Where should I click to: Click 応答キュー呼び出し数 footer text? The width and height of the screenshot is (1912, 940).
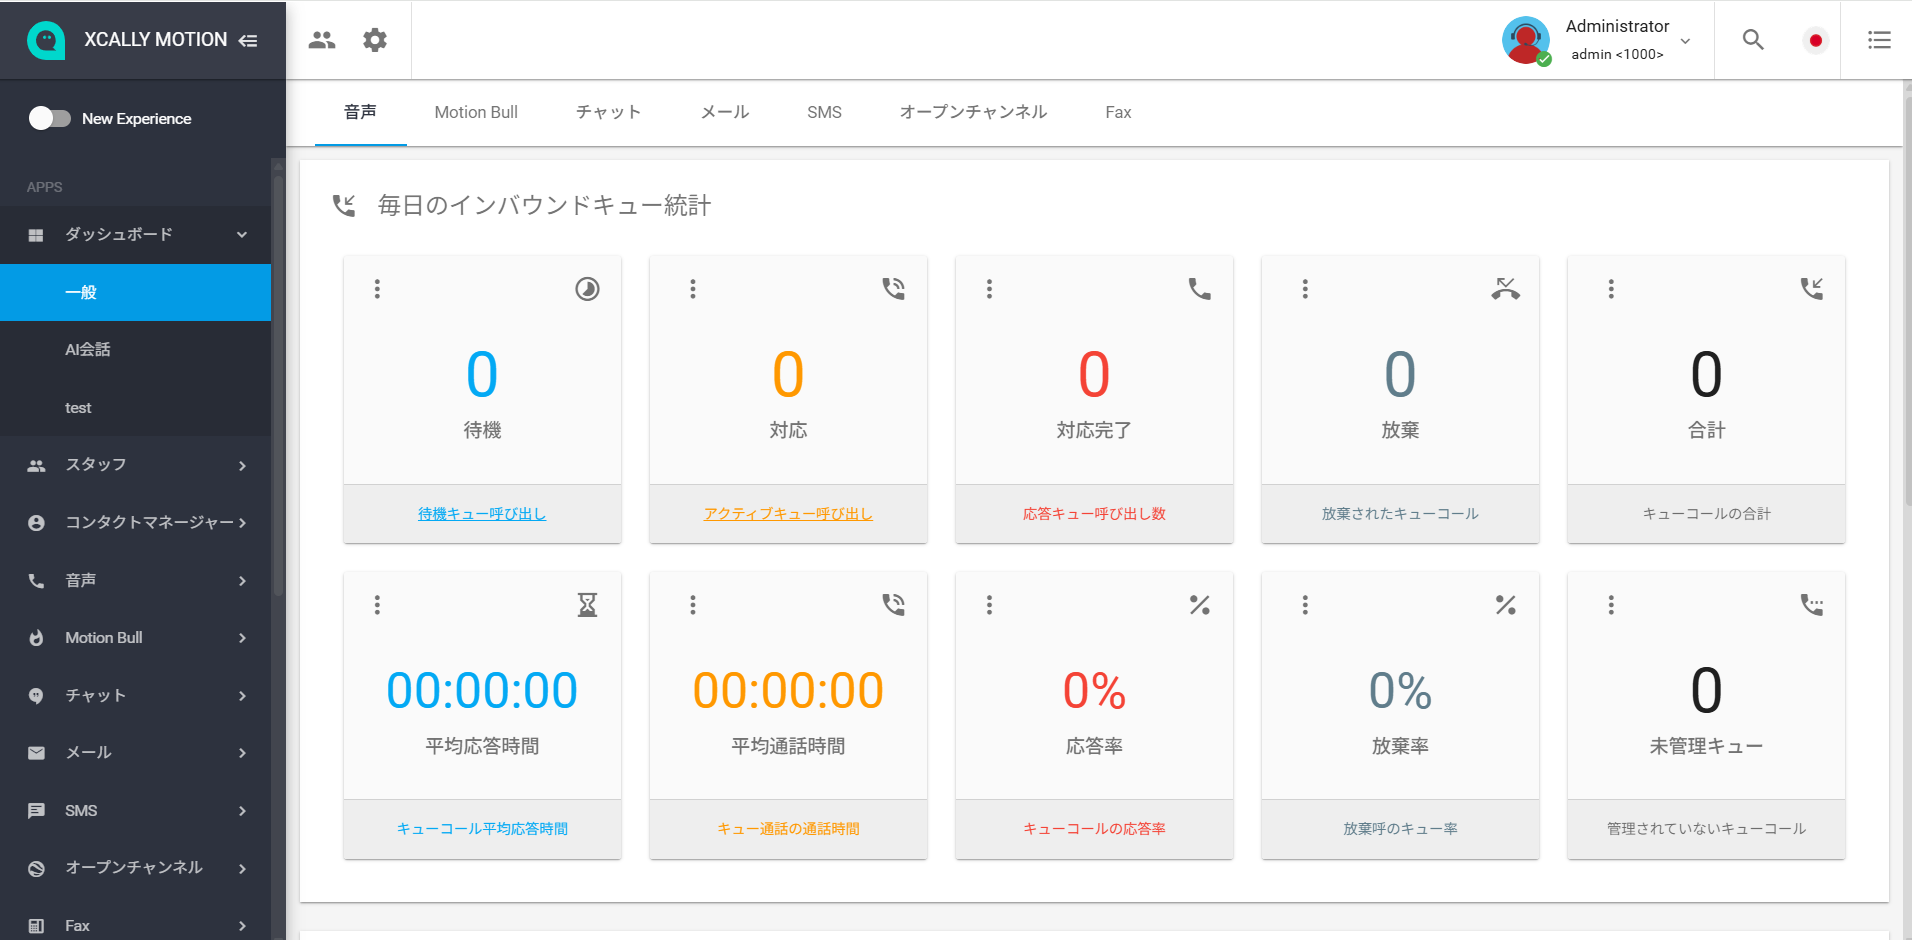1094,514
